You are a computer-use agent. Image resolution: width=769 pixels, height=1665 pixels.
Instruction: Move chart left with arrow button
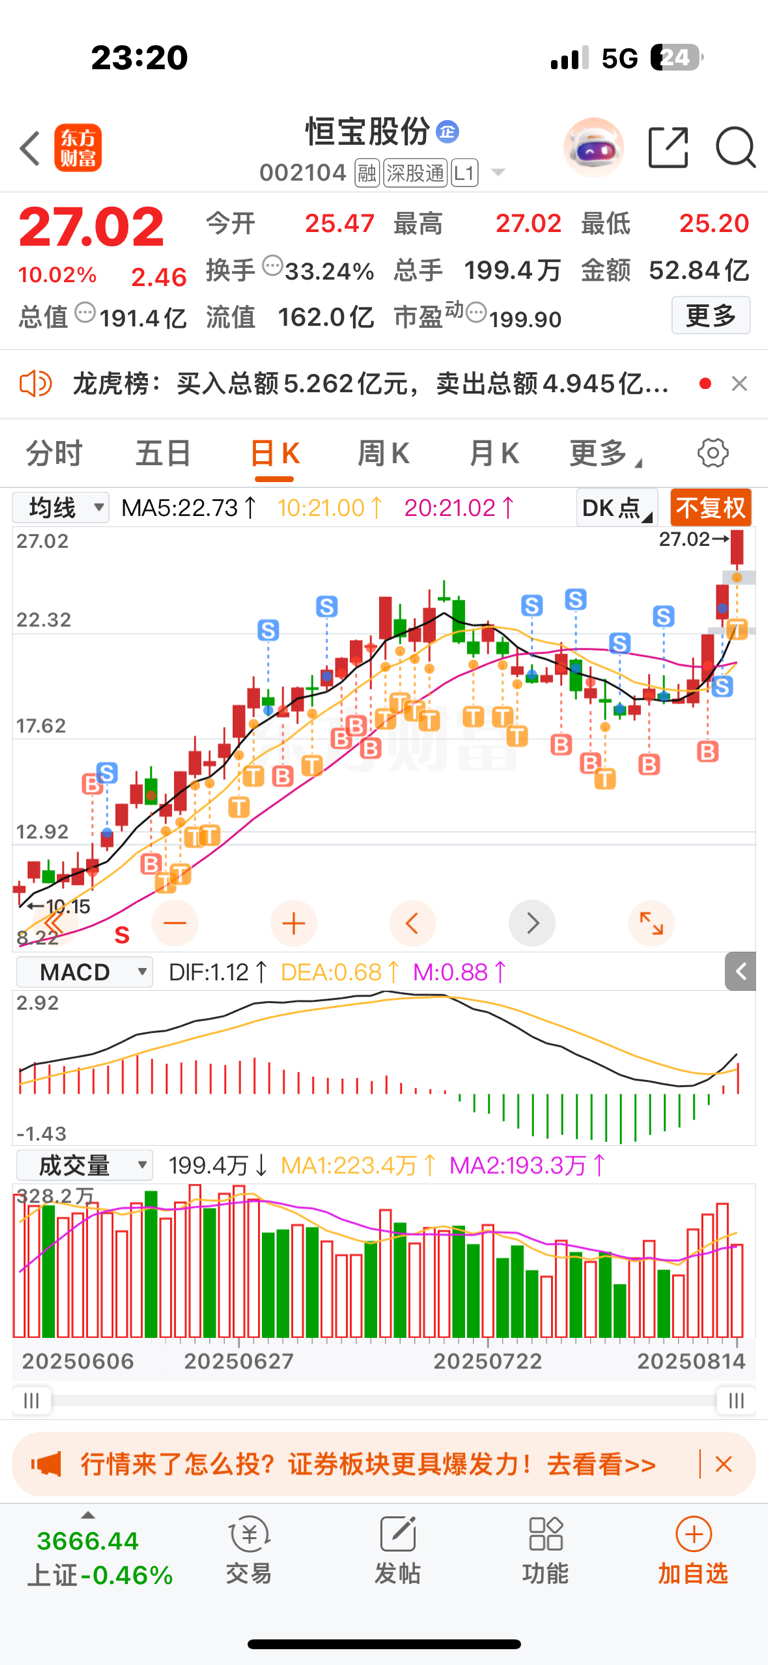(413, 923)
